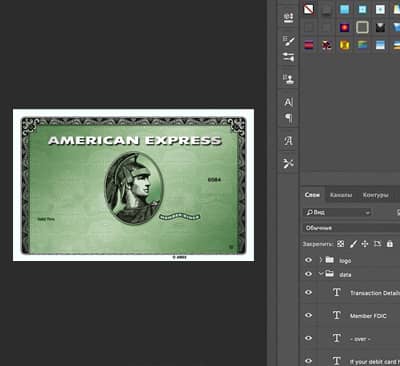Image resolution: width=400 pixels, height=366 pixels.
Task: Open the 'Обычные' blend mode dropdown
Action: point(351,228)
